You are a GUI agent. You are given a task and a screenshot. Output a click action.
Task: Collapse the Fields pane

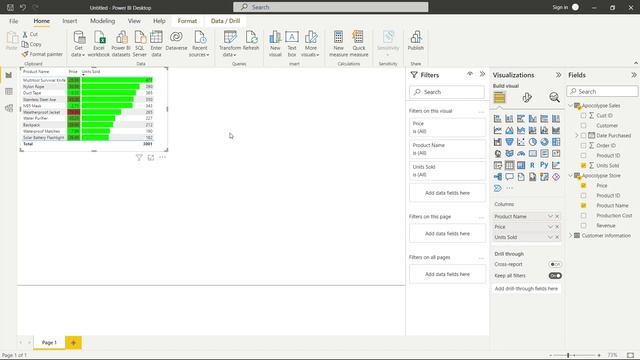click(x=633, y=75)
